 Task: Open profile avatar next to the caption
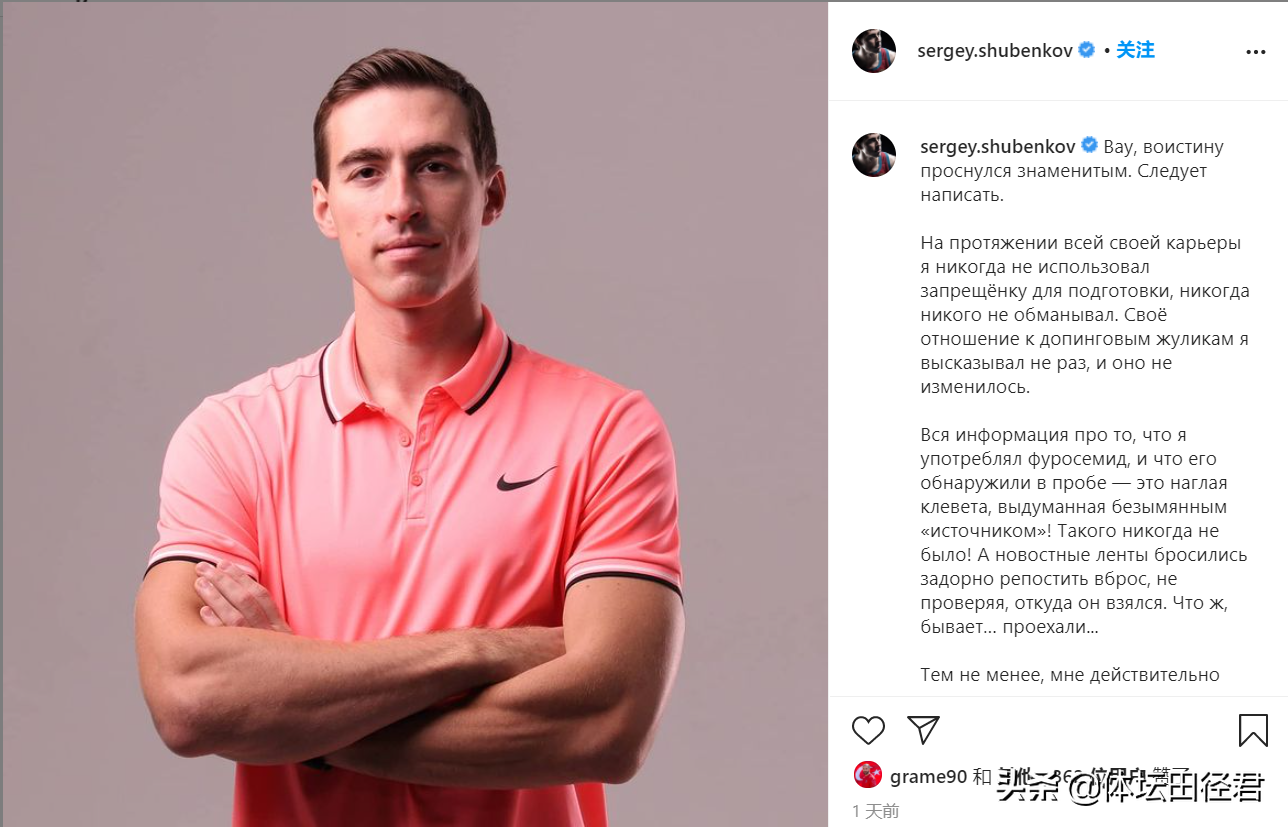pyautogui.click(x=873, y=155)
